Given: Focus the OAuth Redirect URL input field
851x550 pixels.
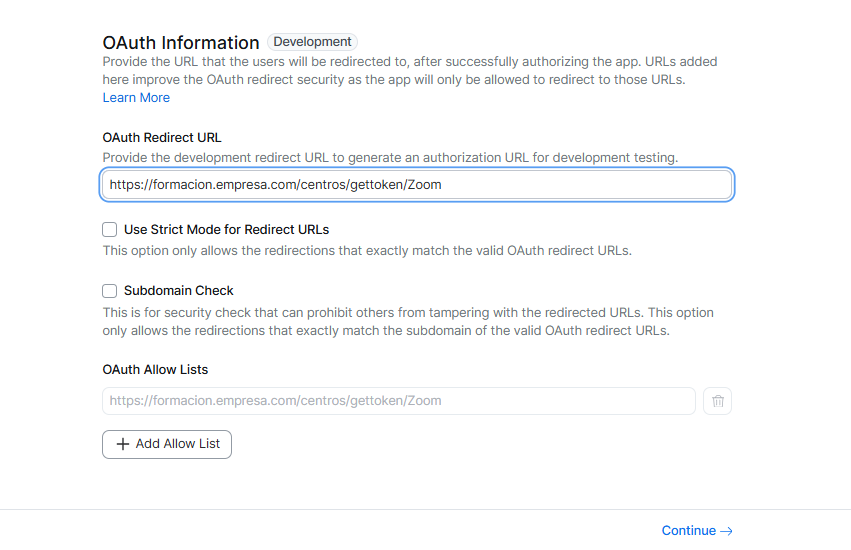Looking at the screenshot, I should (x=417, y=185).
